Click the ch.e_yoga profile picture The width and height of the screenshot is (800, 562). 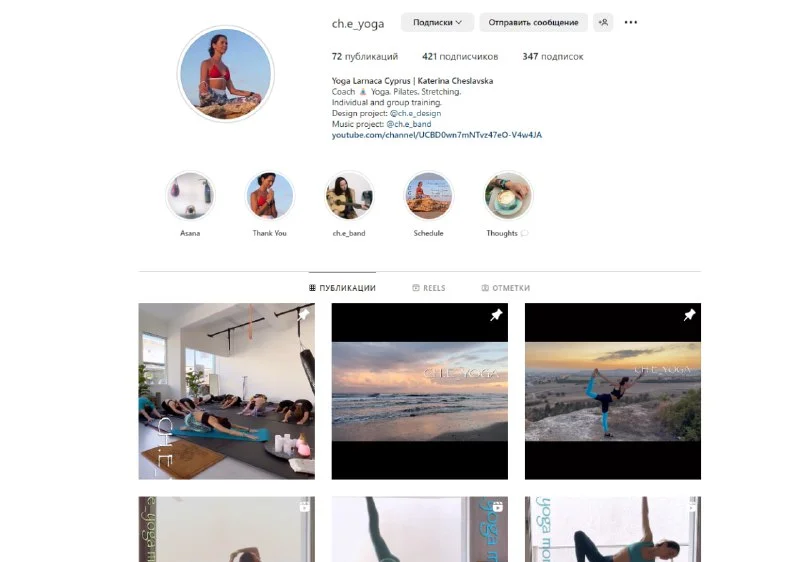pyautogui.click(x=226, y=74)
